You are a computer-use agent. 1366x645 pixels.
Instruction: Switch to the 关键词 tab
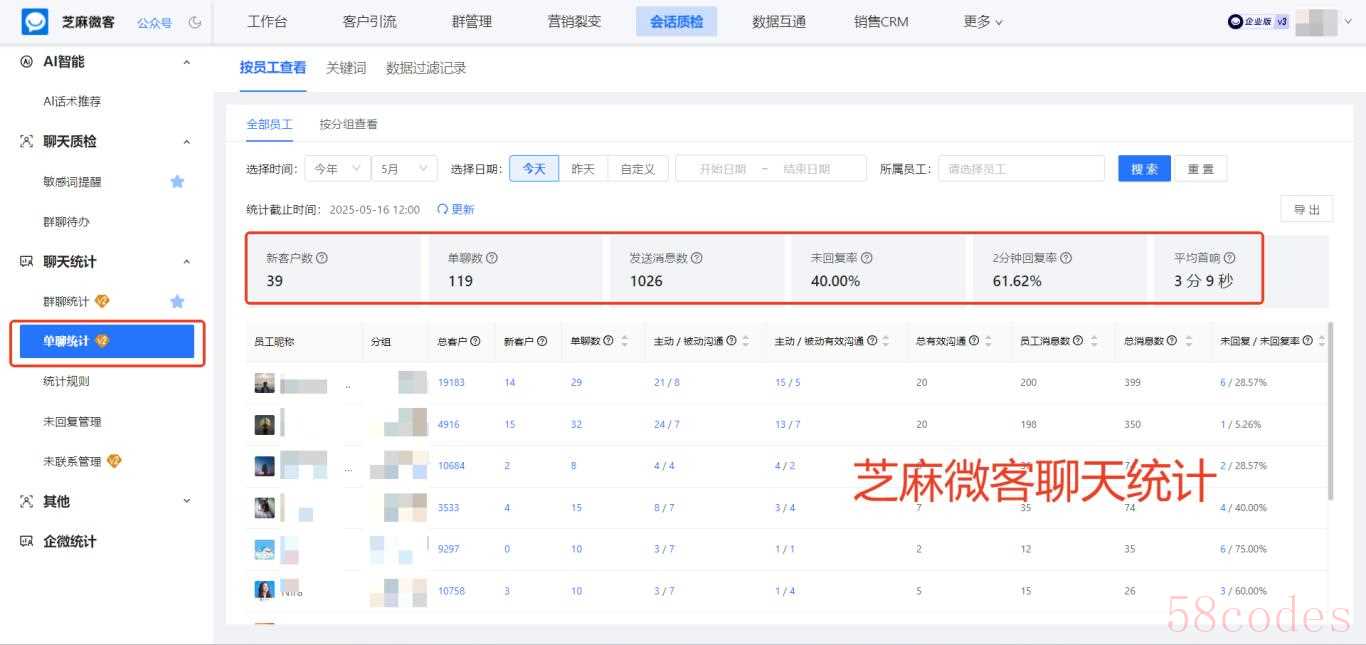pyautogui.click(x=346, y=68)
